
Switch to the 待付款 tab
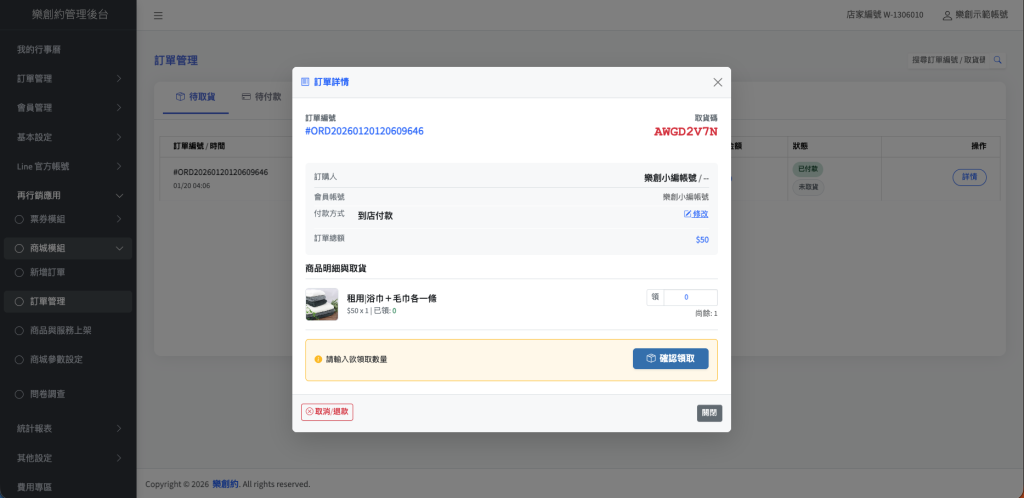[262, 97]
